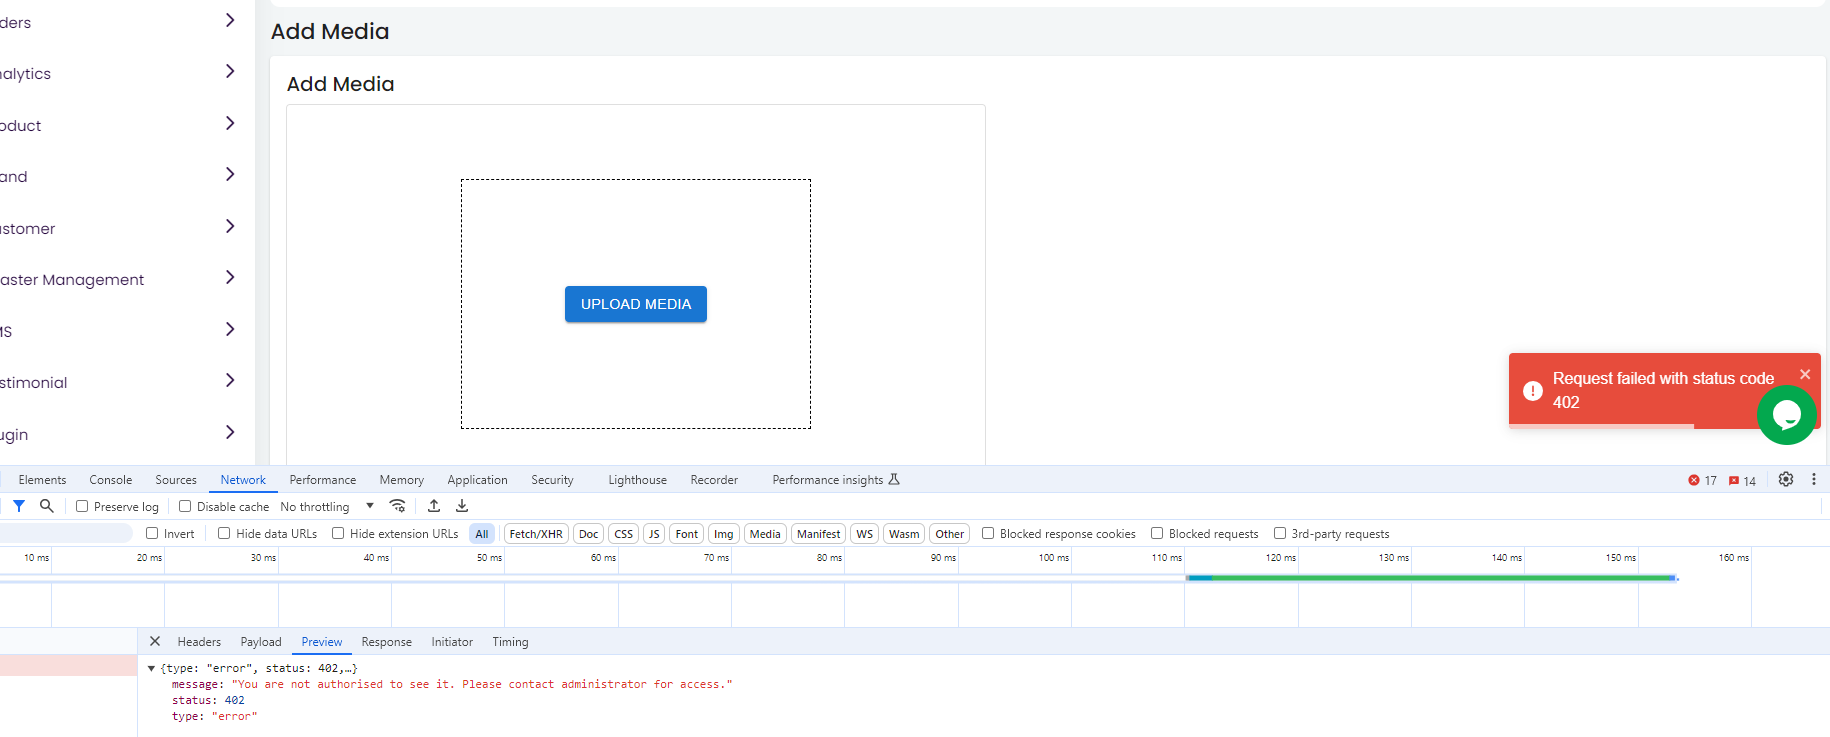This screenshot has height=737, width=1830.
Task: Open the Recorder tab
Action: click(x=714, y=480)
